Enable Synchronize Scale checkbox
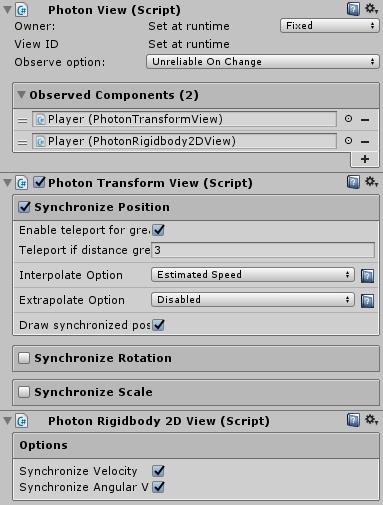The height and width of the screenshot is (505, 383). coord(24,392)
